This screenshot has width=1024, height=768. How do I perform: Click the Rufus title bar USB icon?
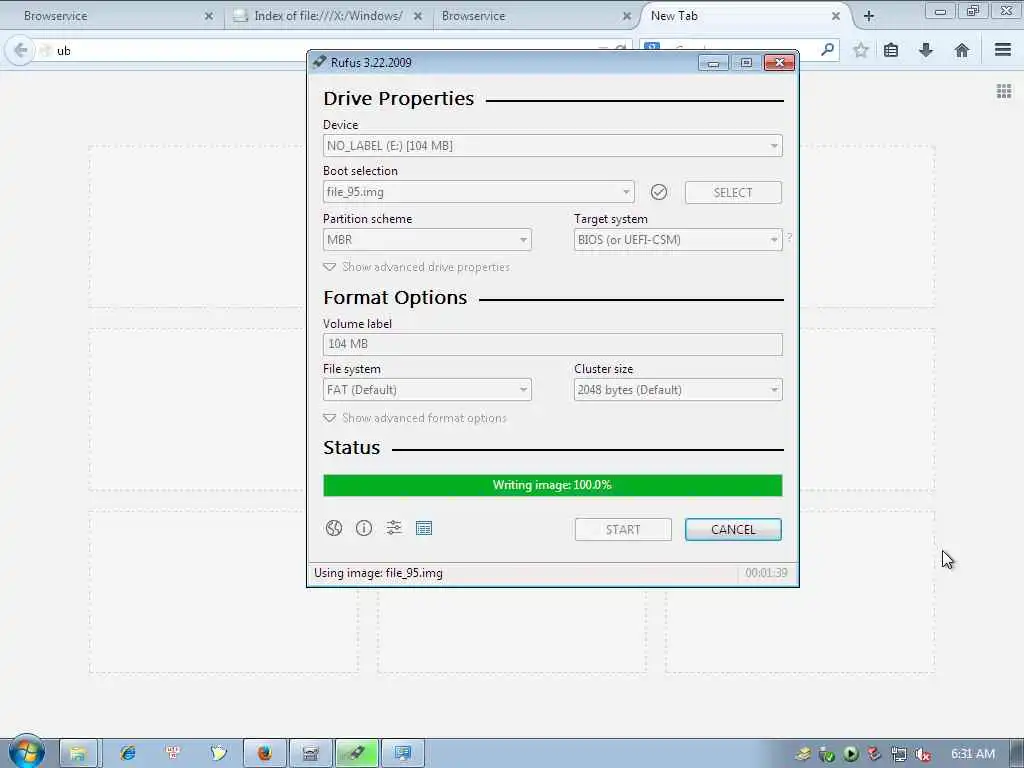(x=319, y=62)
